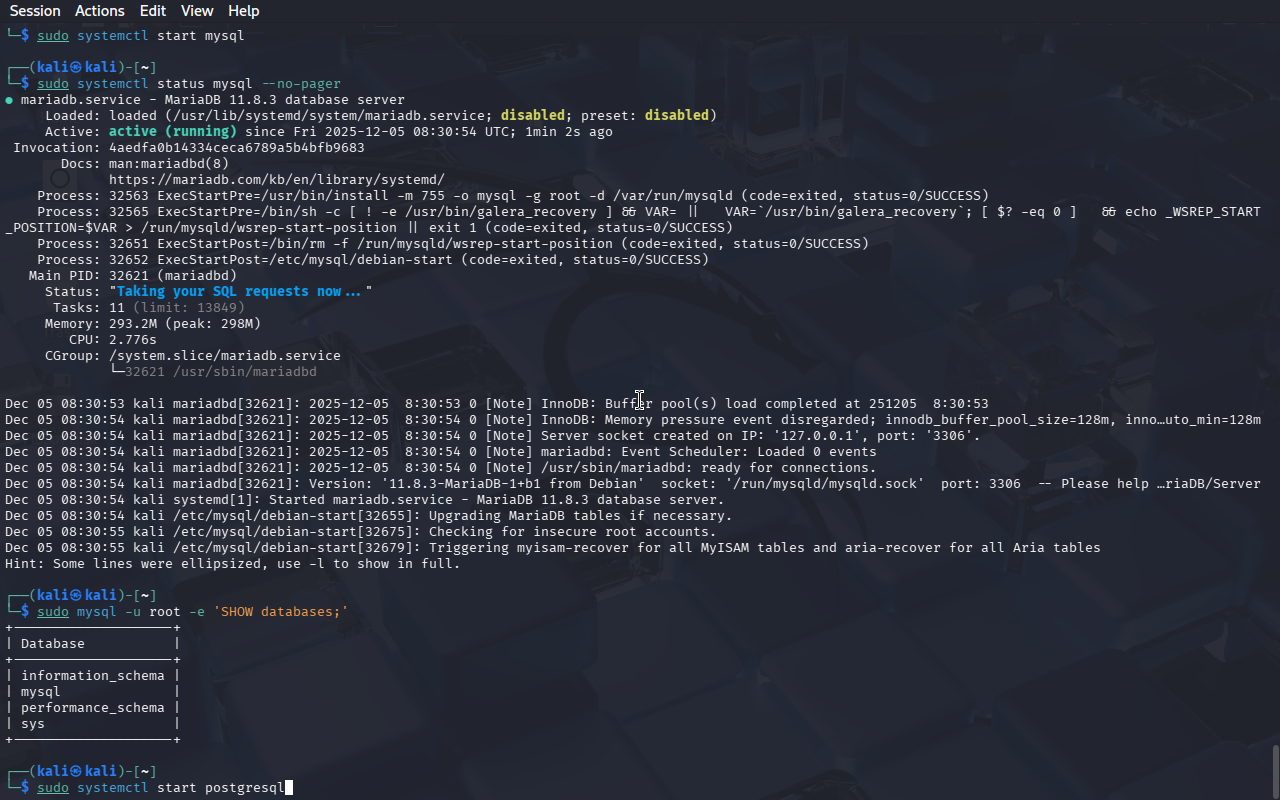The height and width of the screenshot is (800, 1280).
Task: Click the 'Taking your SQL requests now' status
Action: click(240, 291)
